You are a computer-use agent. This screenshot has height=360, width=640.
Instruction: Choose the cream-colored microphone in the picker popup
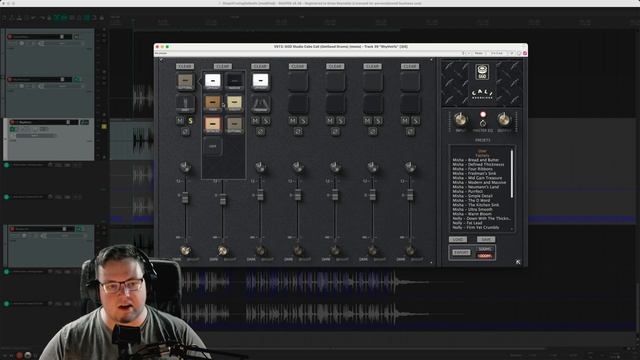234,103
